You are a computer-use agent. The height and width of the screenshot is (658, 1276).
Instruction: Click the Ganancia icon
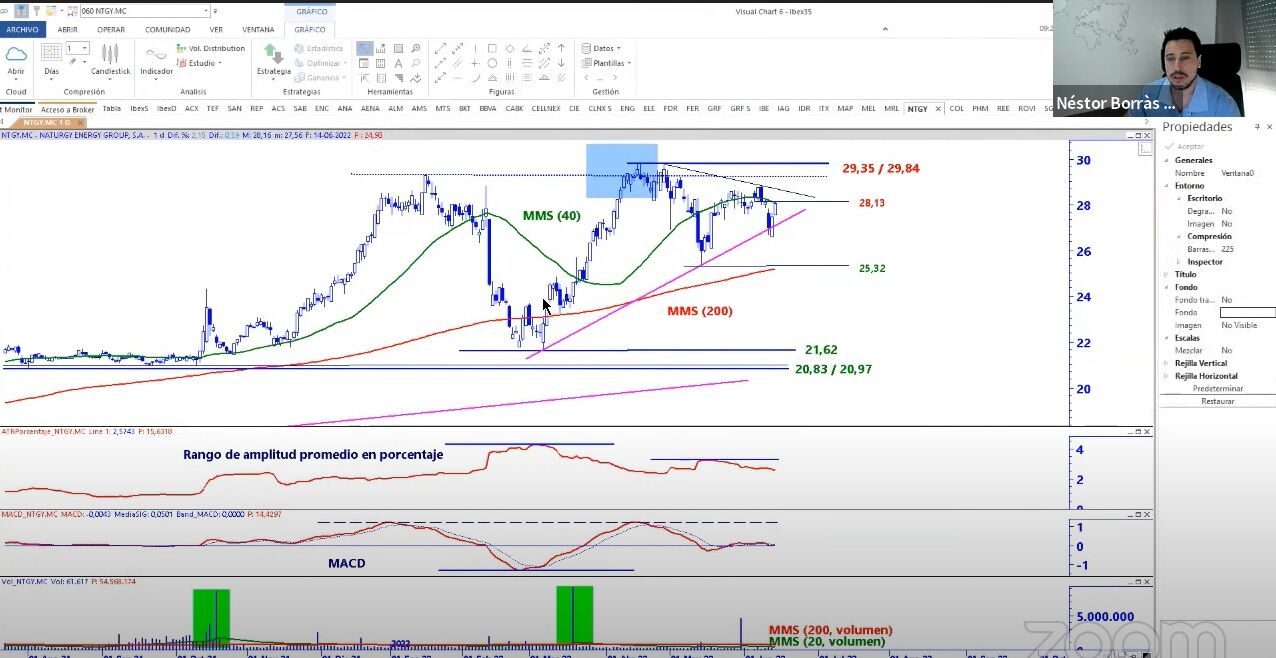pos(318,77)
